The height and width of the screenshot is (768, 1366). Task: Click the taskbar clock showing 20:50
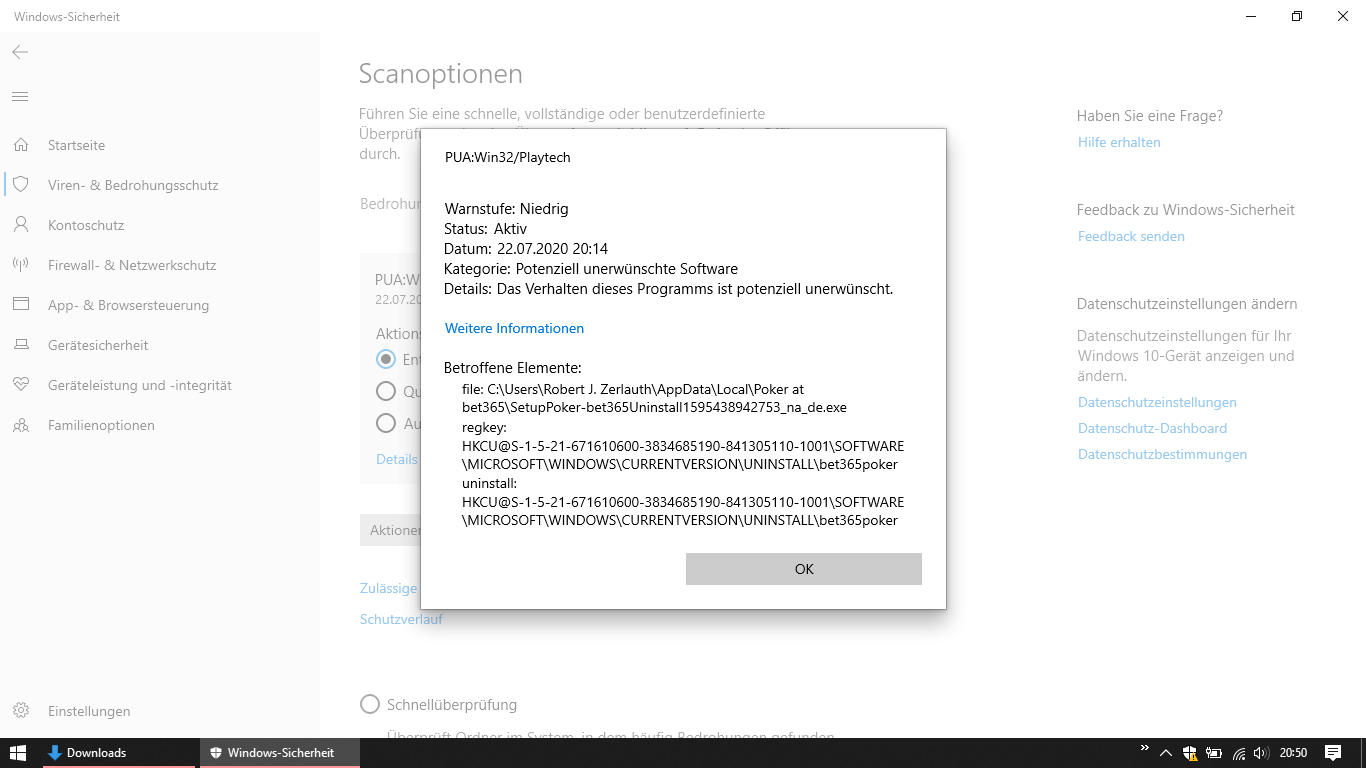(x=1293, y=753)
